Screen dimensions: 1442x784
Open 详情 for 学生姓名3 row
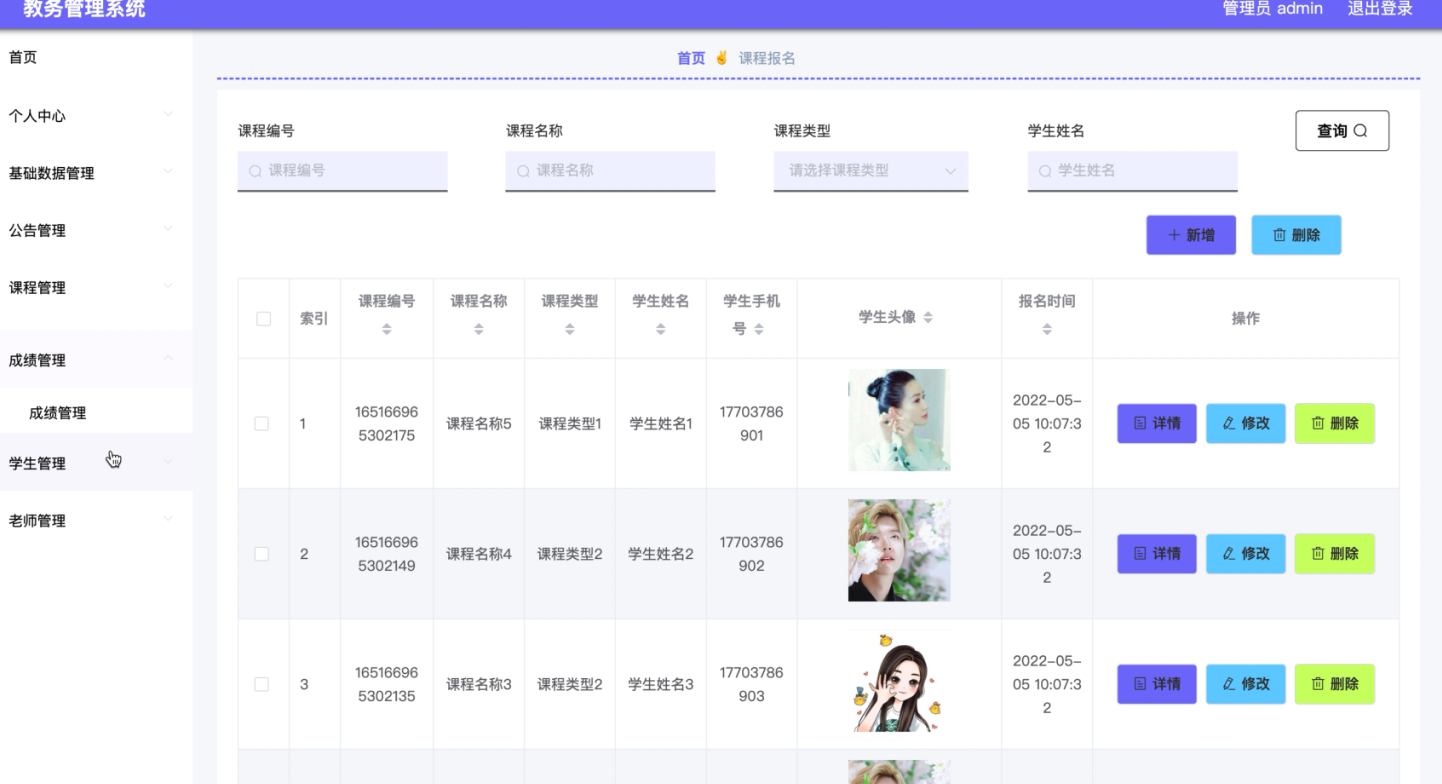1157,684
